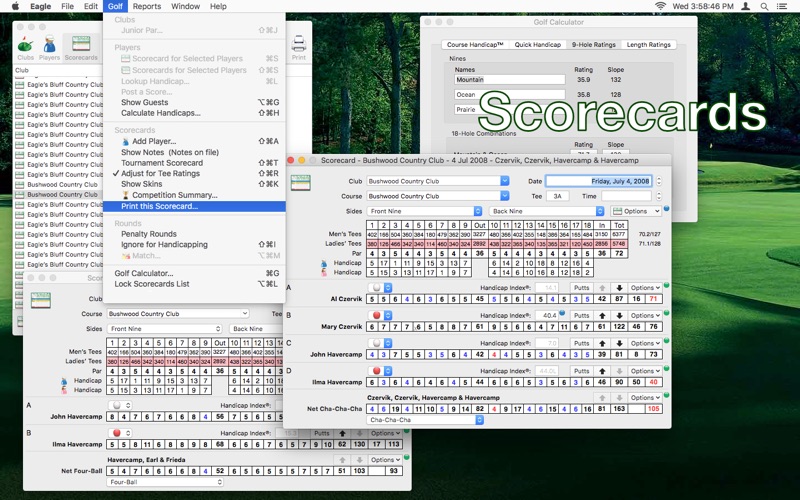Click the Print toolbar icon

[298, 48]
